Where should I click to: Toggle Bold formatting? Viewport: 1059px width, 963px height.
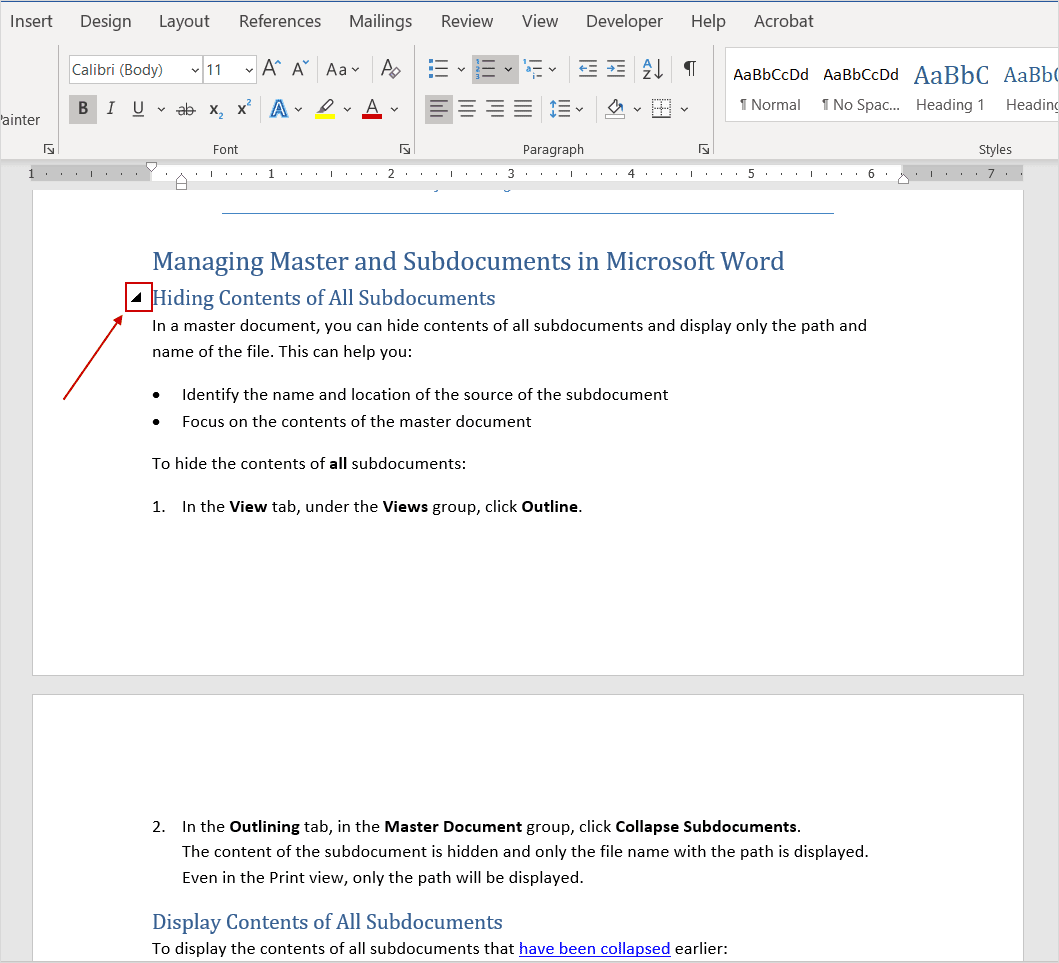pyautogui.click(x=82, y=108)
